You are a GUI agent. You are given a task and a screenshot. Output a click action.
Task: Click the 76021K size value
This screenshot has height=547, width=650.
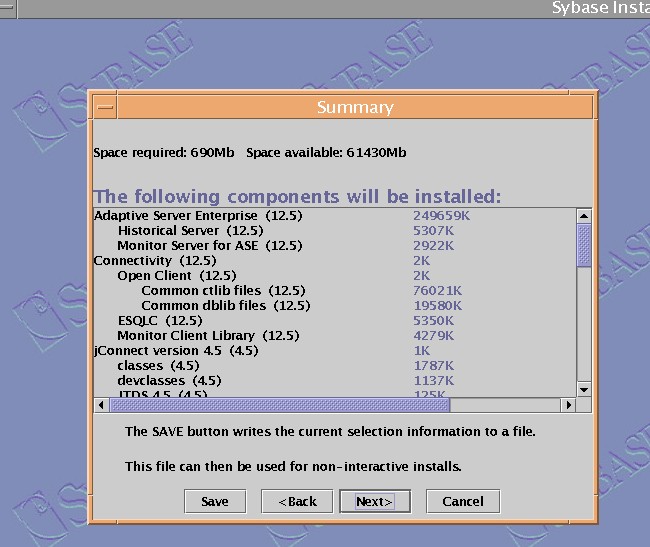pyautogui.click(x=437, y=290)
